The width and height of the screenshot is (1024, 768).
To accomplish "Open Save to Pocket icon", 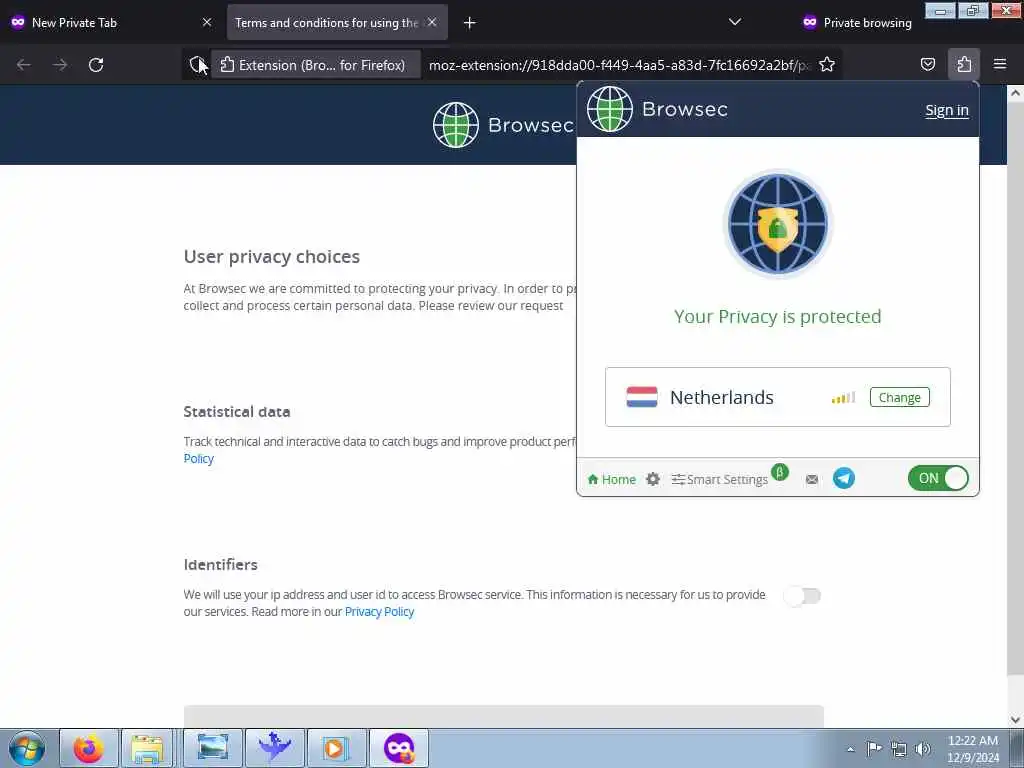I will 927,64.
